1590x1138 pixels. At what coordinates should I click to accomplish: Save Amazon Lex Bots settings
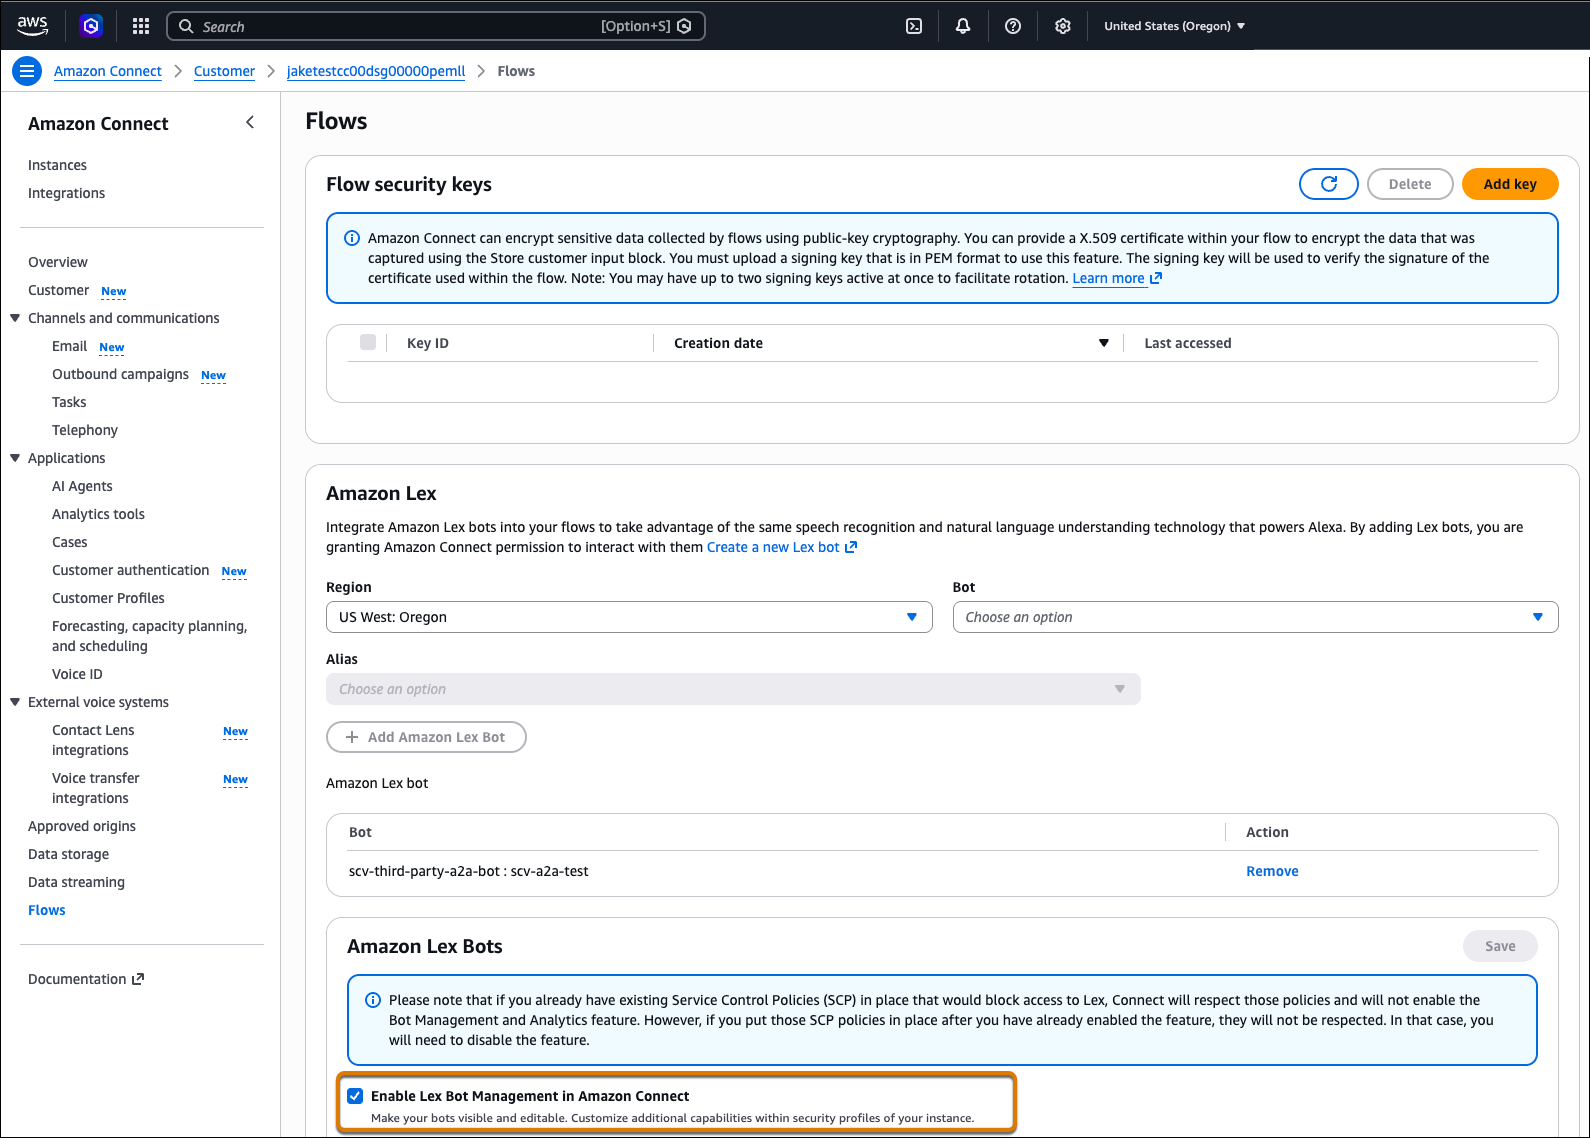tap(1500, 946)
